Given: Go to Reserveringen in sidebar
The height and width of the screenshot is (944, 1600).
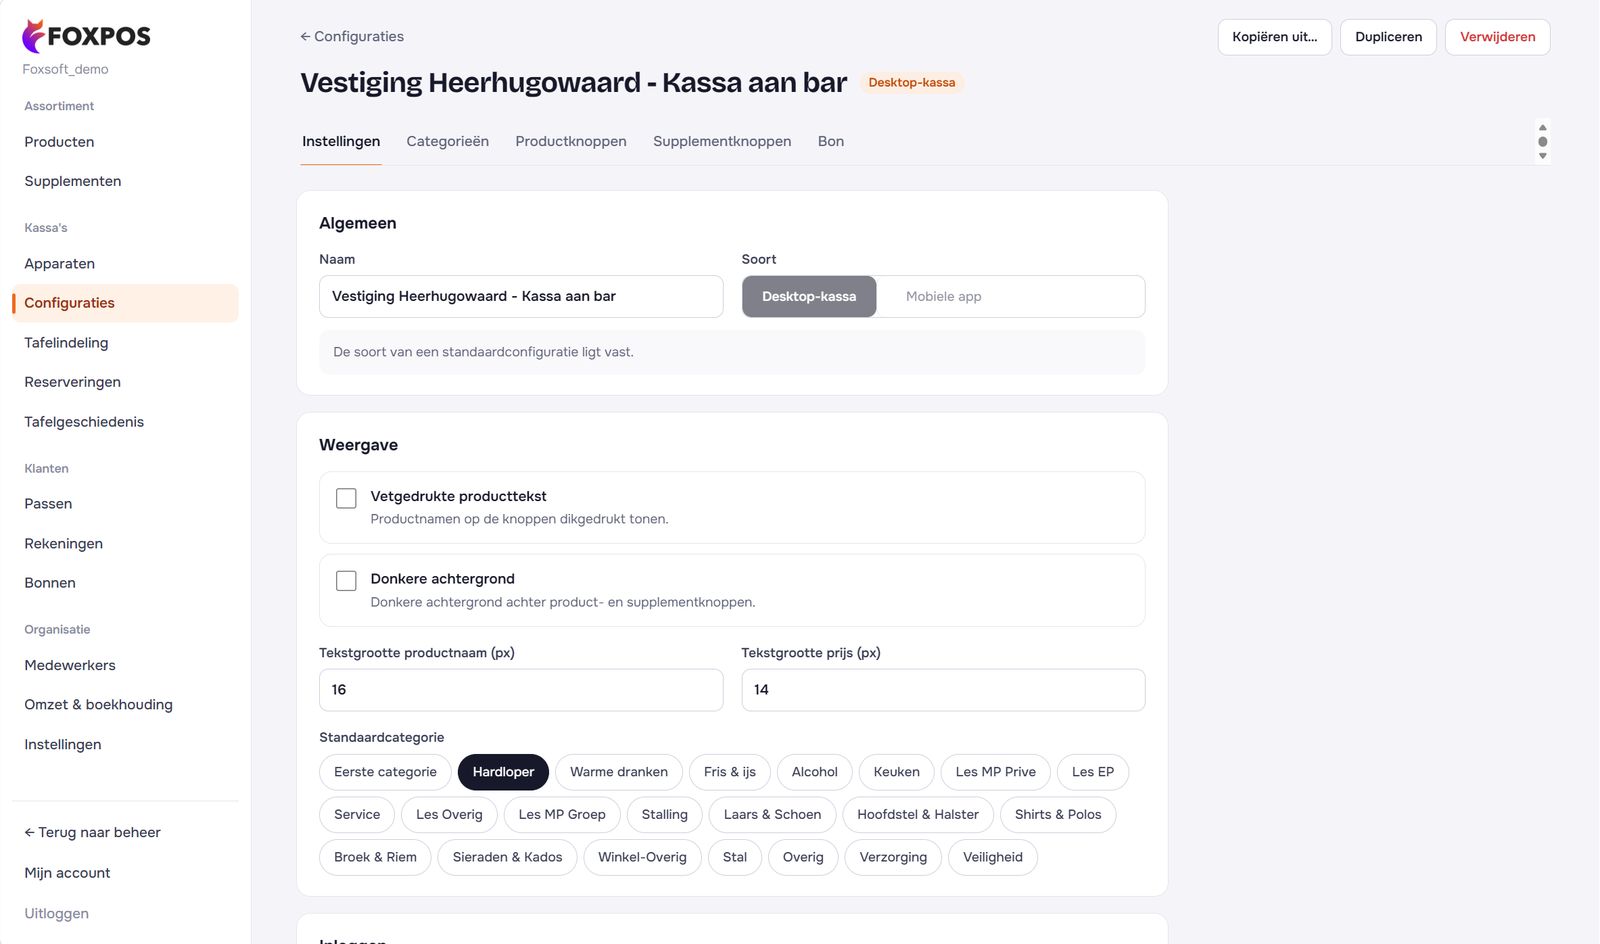Looking at the screenshot, I should click(125, 382).
